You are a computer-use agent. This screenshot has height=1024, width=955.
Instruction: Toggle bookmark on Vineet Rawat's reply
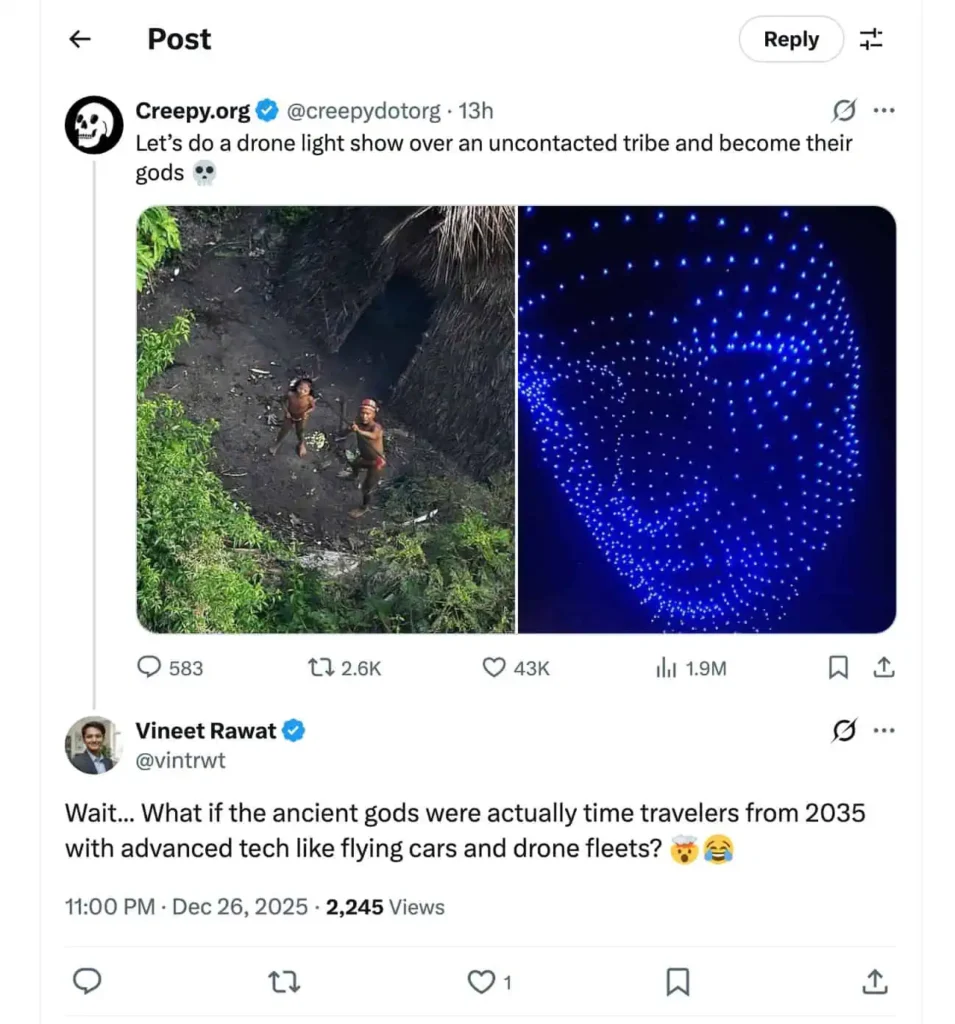click(x=677, y=982)
